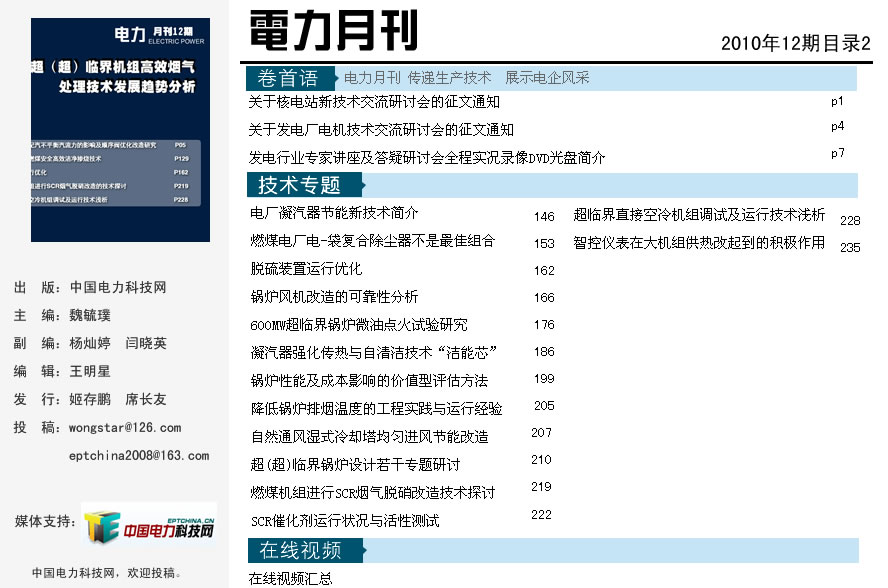Open article 关于发电厂电机技术交流研讨会的征文通知
The image size is (888, 588).
[x=381, y=130]
